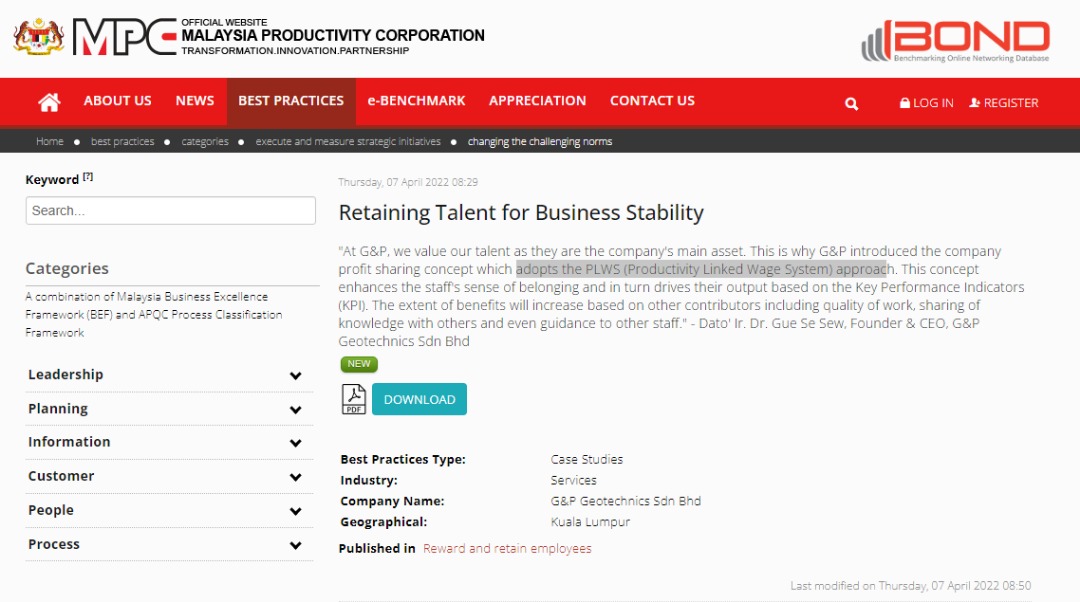Open the Reward and retain employees link
The height and width of the screenshot is (602, 1080).
coord(507,549)
